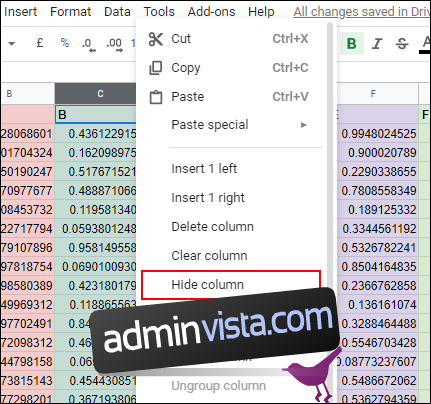431x404 pixels.
Task: Toggle Bold formatting in toolbar
Action: (x=352, y=44)
